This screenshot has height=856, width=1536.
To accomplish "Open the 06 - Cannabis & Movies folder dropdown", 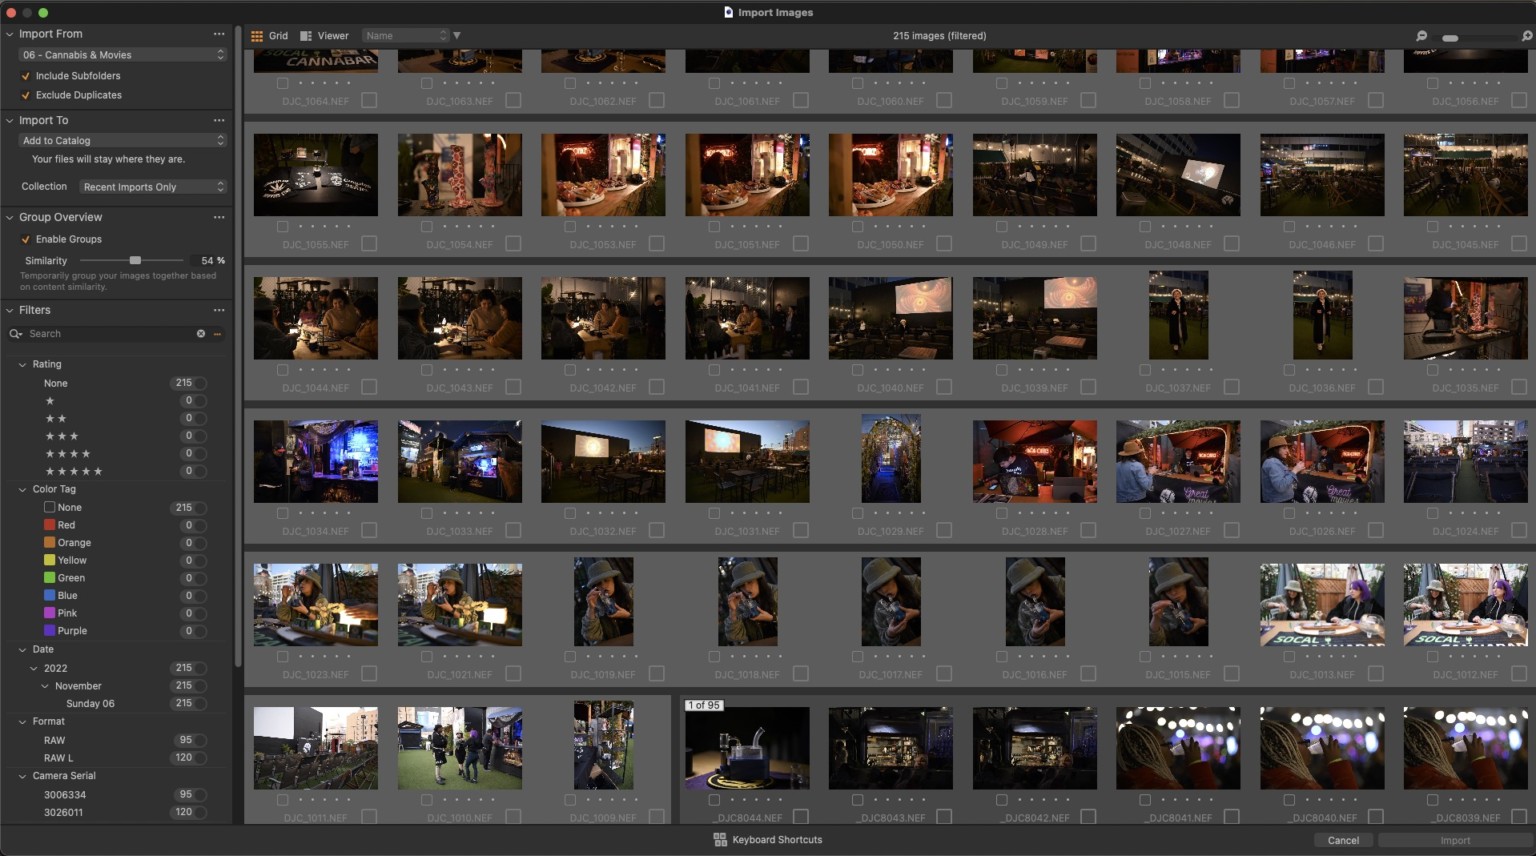I will 120,54.
